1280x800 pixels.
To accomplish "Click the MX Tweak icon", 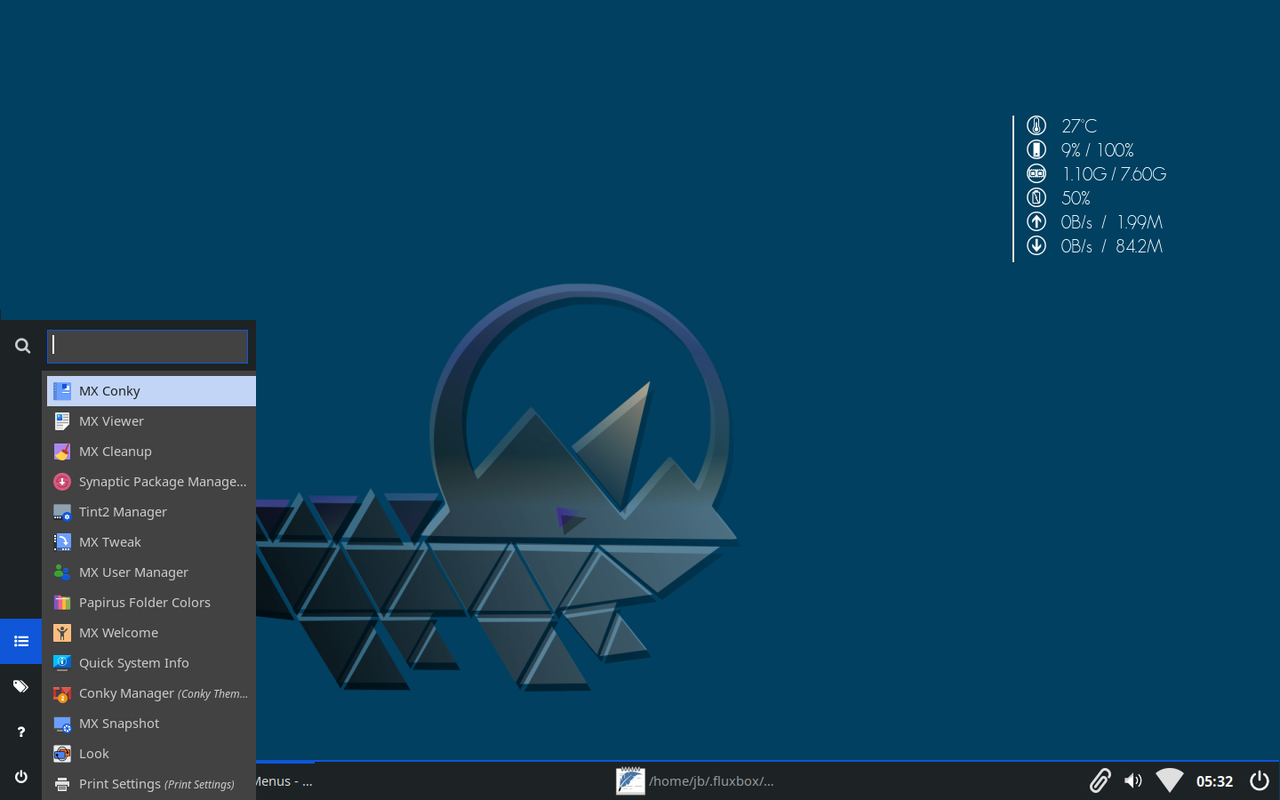I will pyautogui.click(x=62, y=542).
